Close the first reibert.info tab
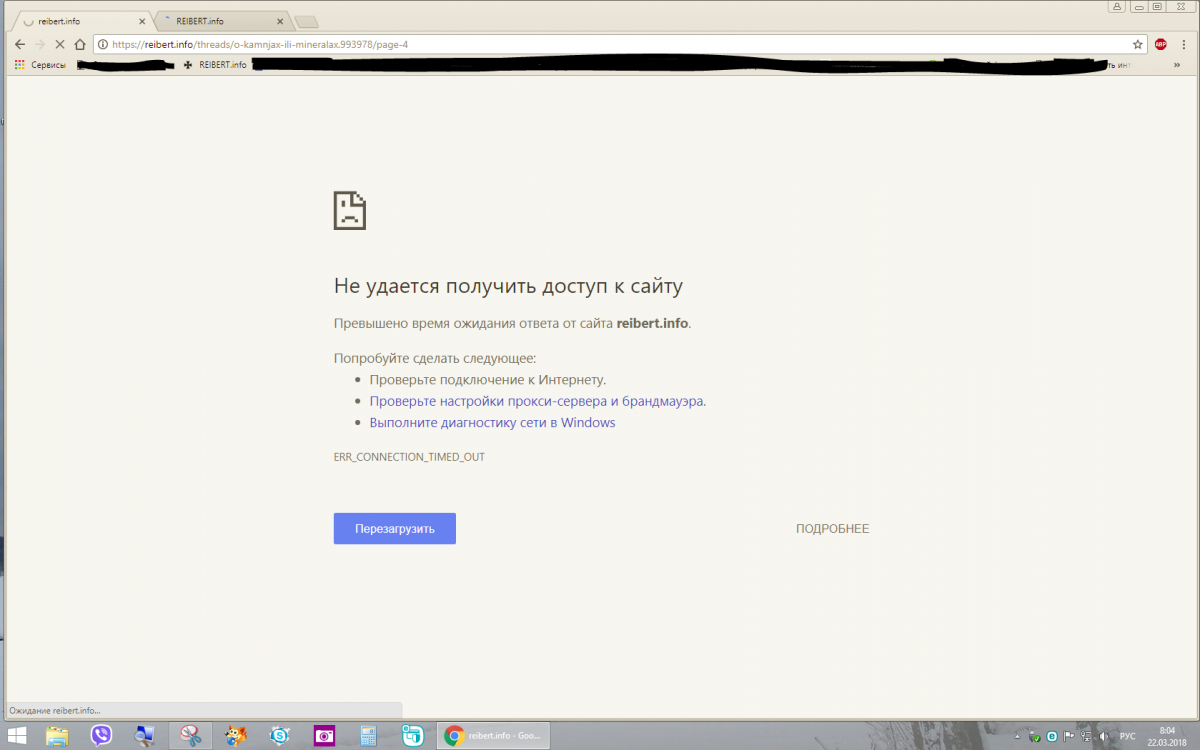 140,21
